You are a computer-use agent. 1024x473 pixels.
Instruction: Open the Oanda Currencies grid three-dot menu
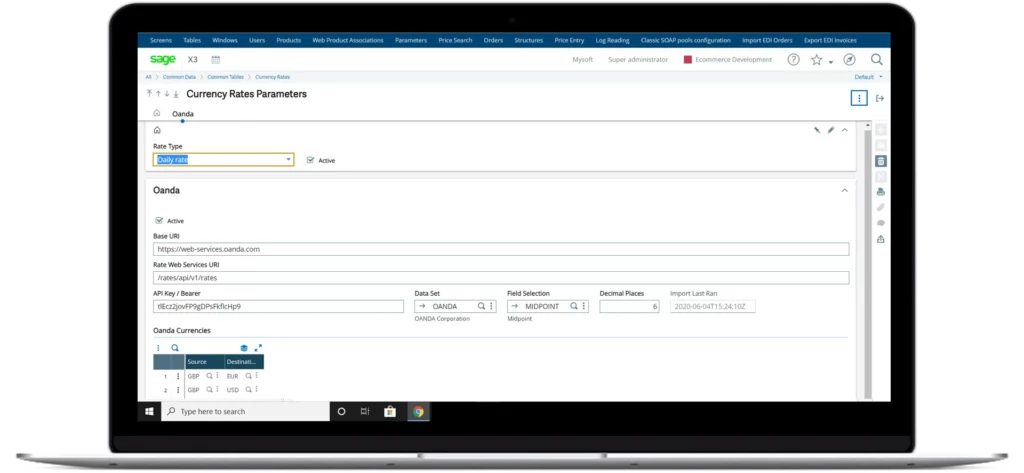(x=158, y=348)
